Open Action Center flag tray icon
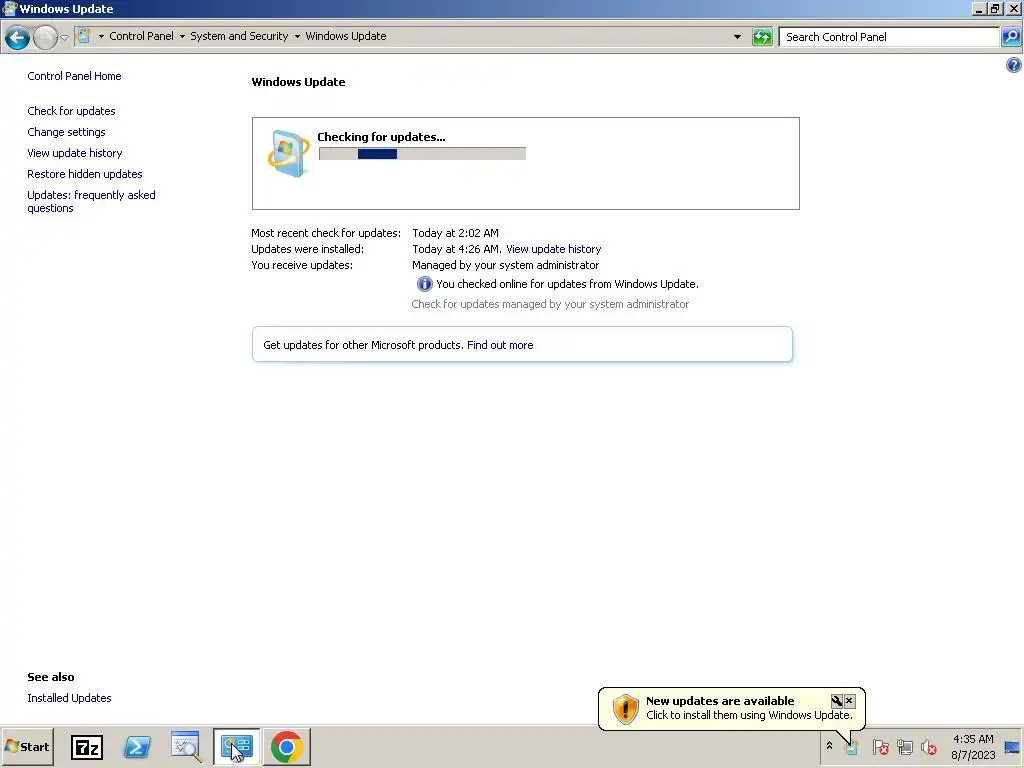The image size is (1024, 768). coord(880,746)
